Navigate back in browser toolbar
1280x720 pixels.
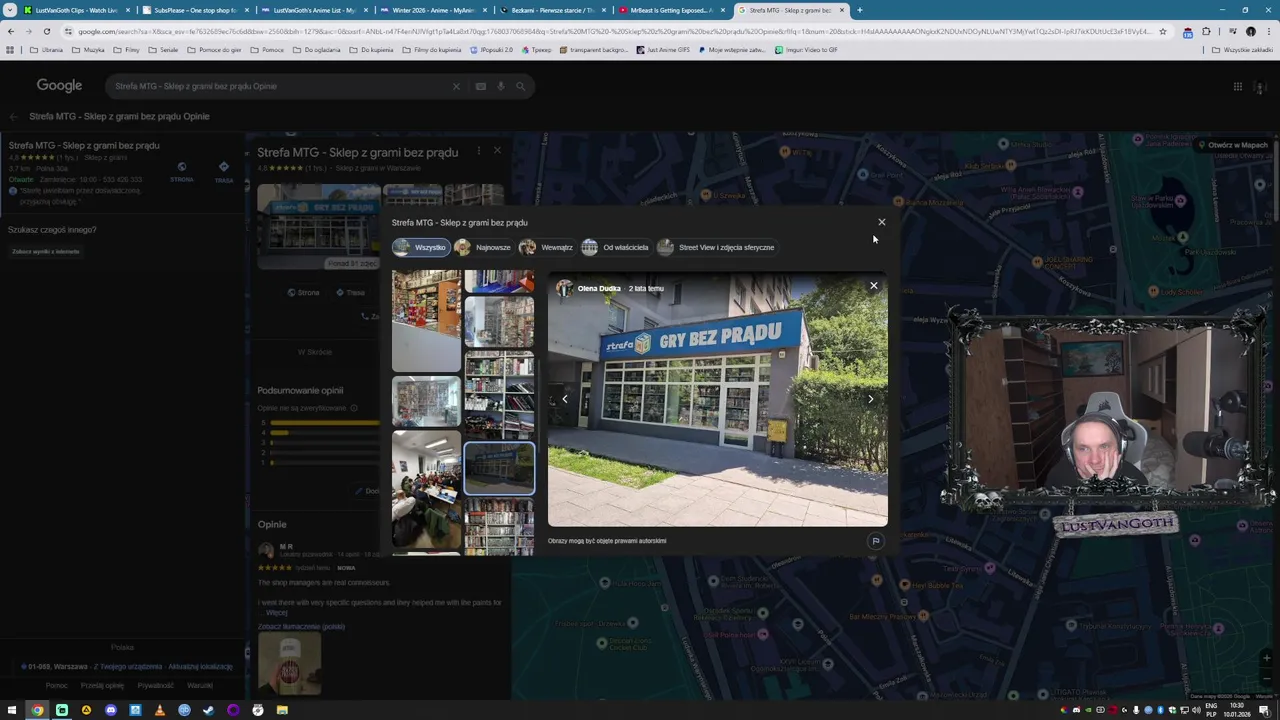point(11,31)
